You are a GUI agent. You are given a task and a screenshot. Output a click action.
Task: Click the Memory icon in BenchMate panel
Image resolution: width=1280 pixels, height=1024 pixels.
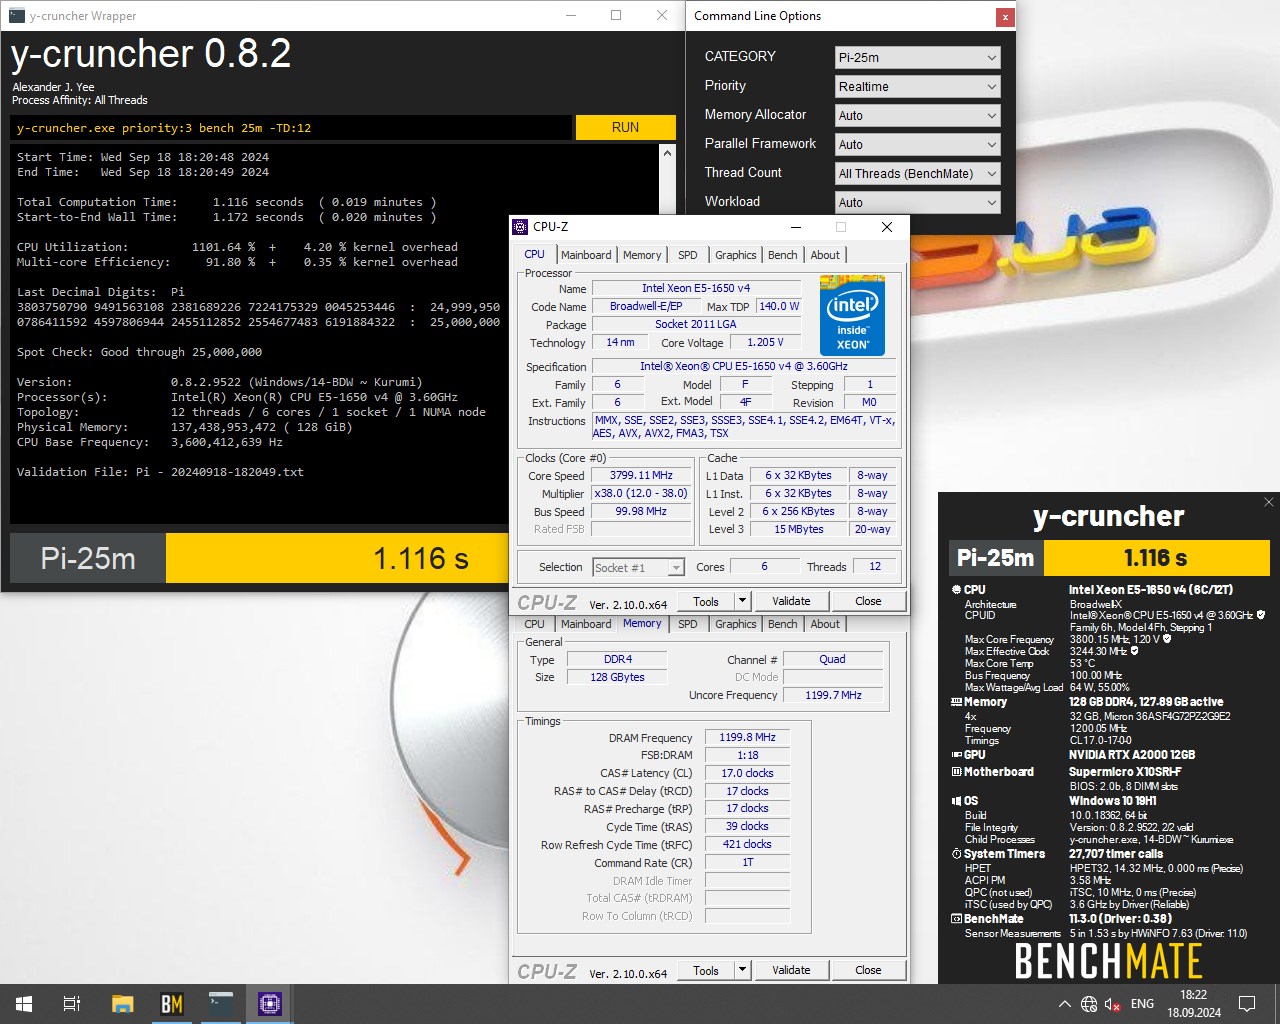tap(956, 702)
